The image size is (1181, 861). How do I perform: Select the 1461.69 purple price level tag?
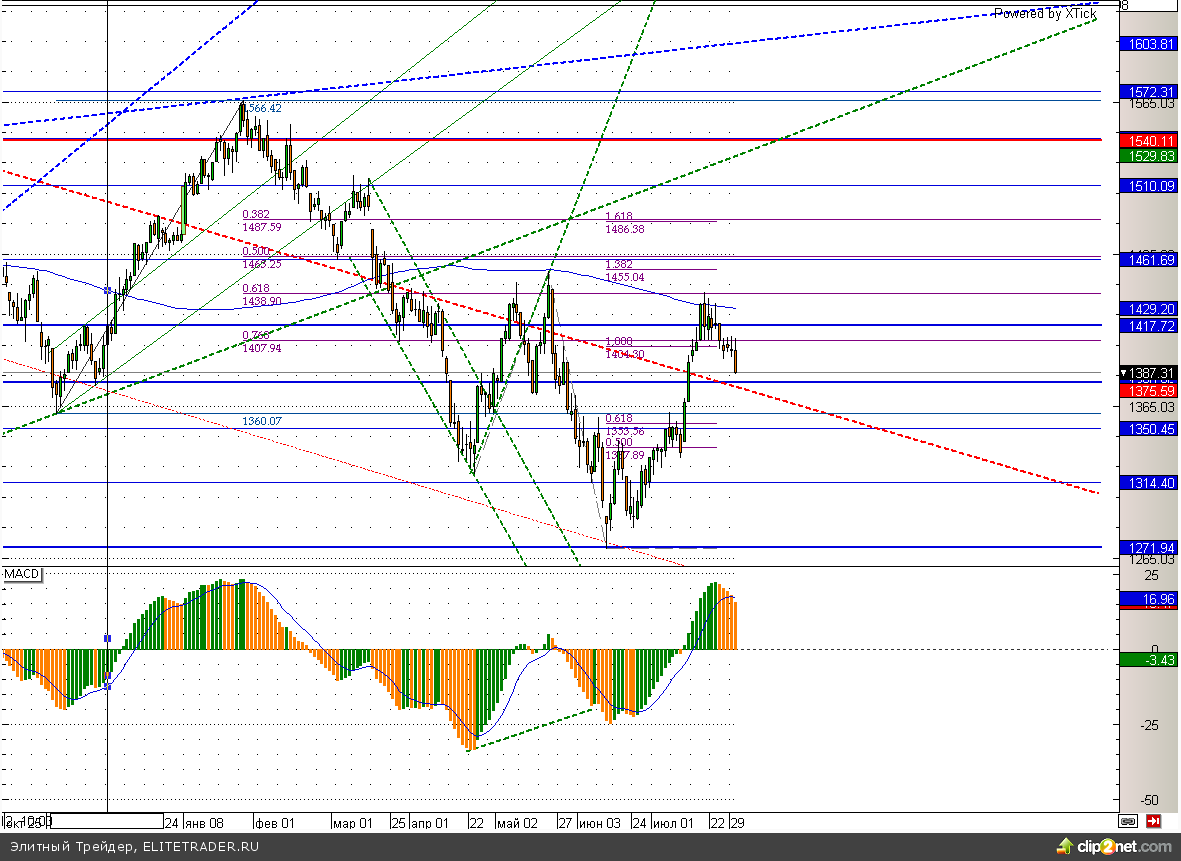1149,260
